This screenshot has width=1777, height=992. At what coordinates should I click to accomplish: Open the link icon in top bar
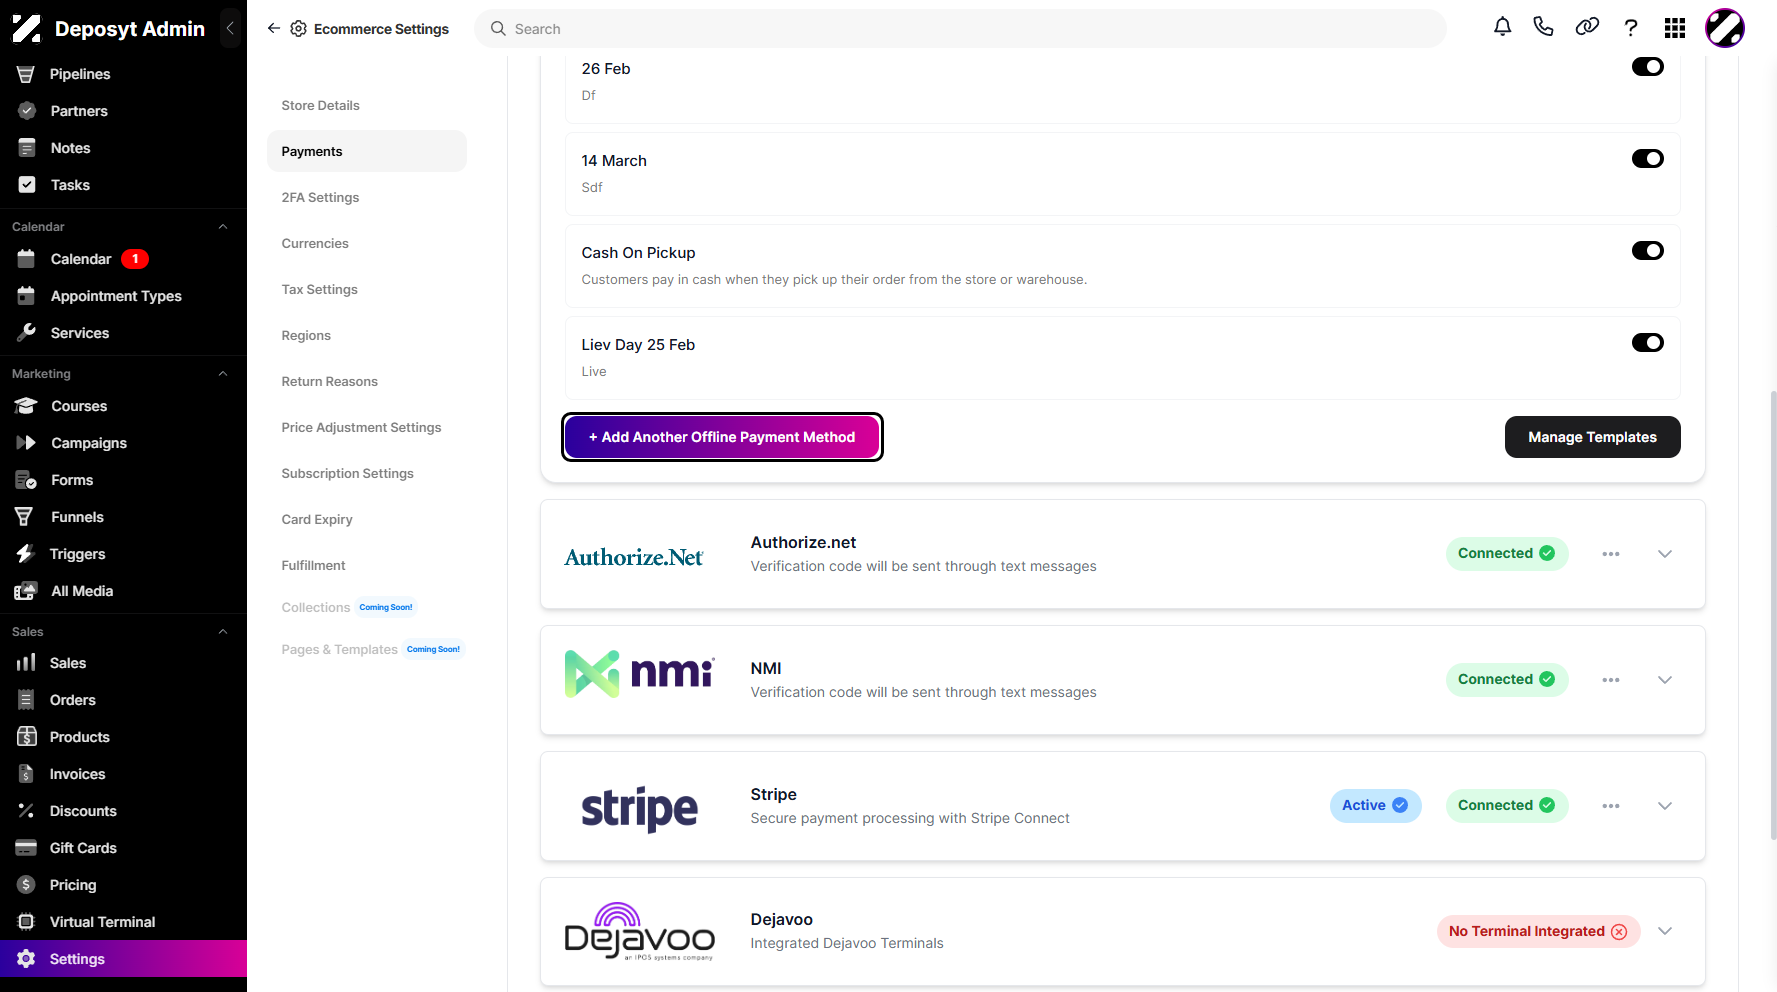1587,28
